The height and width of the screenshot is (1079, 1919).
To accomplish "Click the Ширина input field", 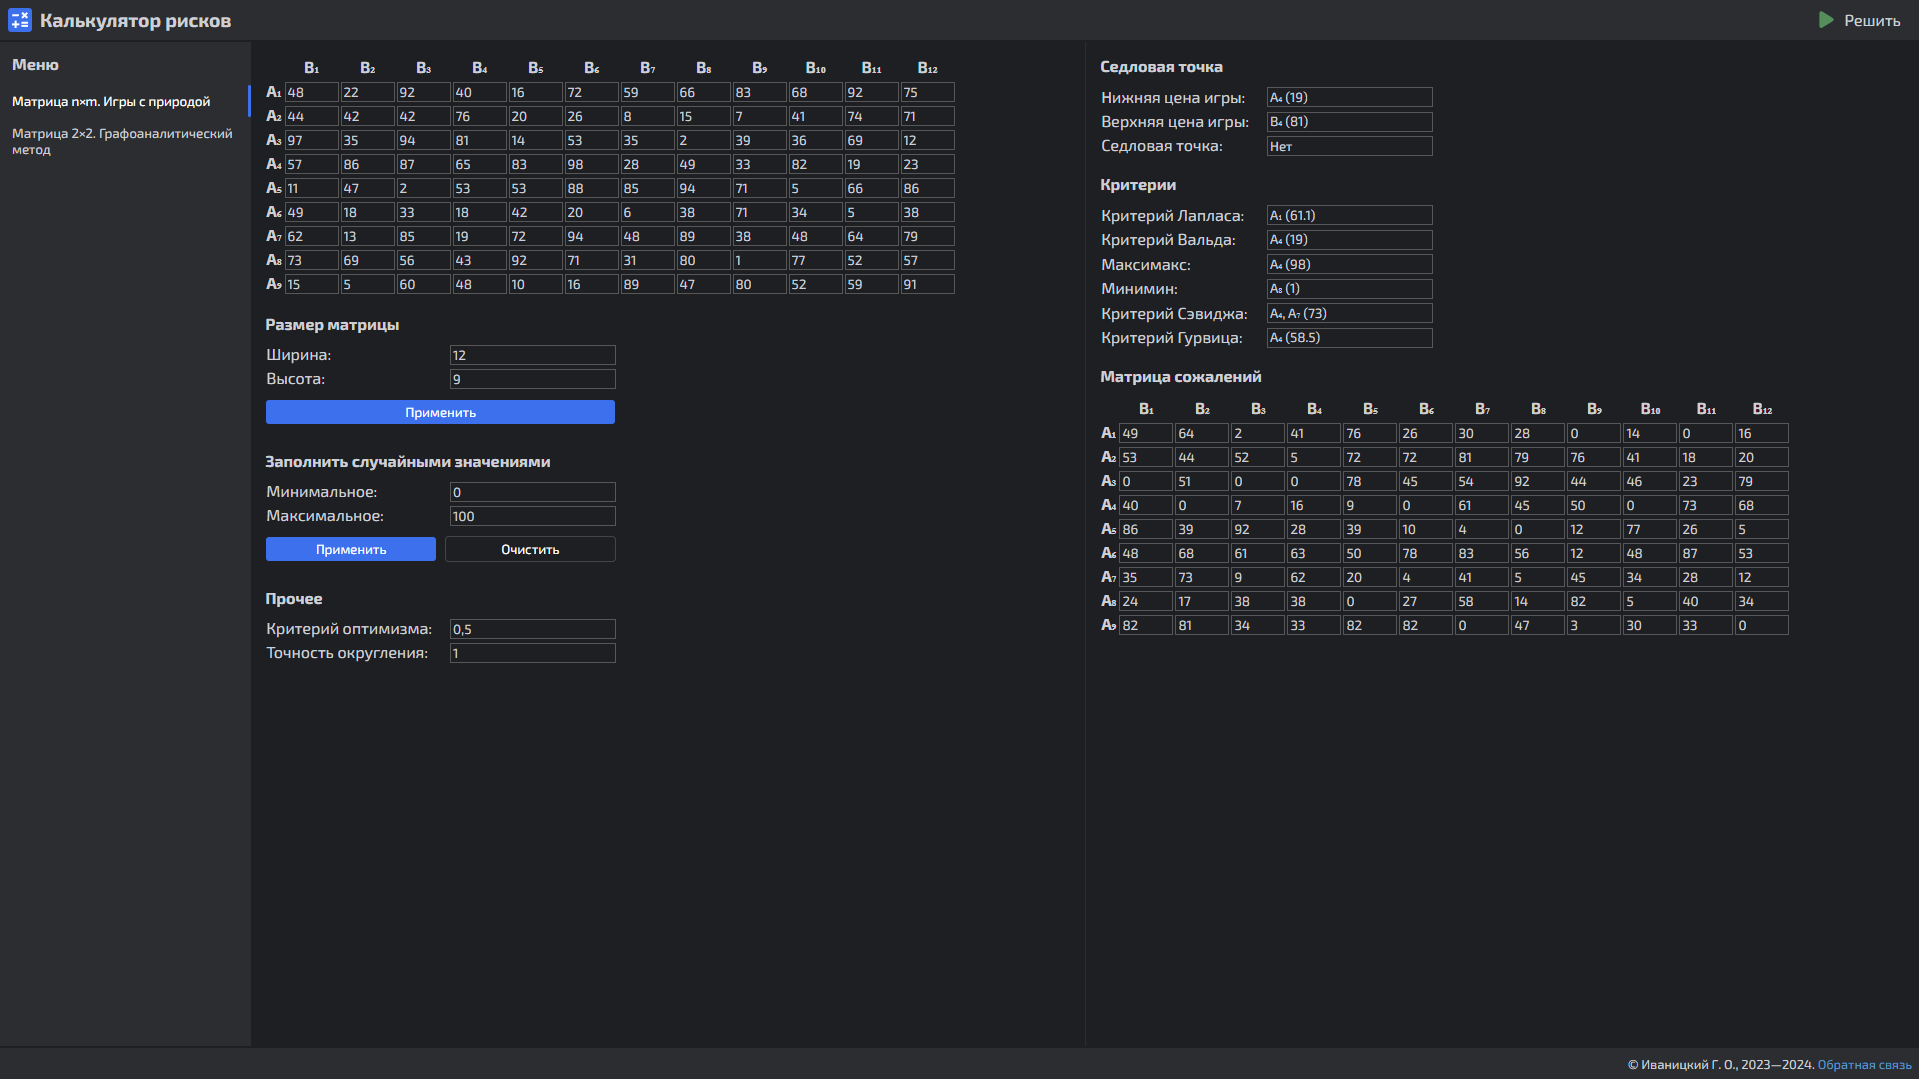I will click(532, 355).
